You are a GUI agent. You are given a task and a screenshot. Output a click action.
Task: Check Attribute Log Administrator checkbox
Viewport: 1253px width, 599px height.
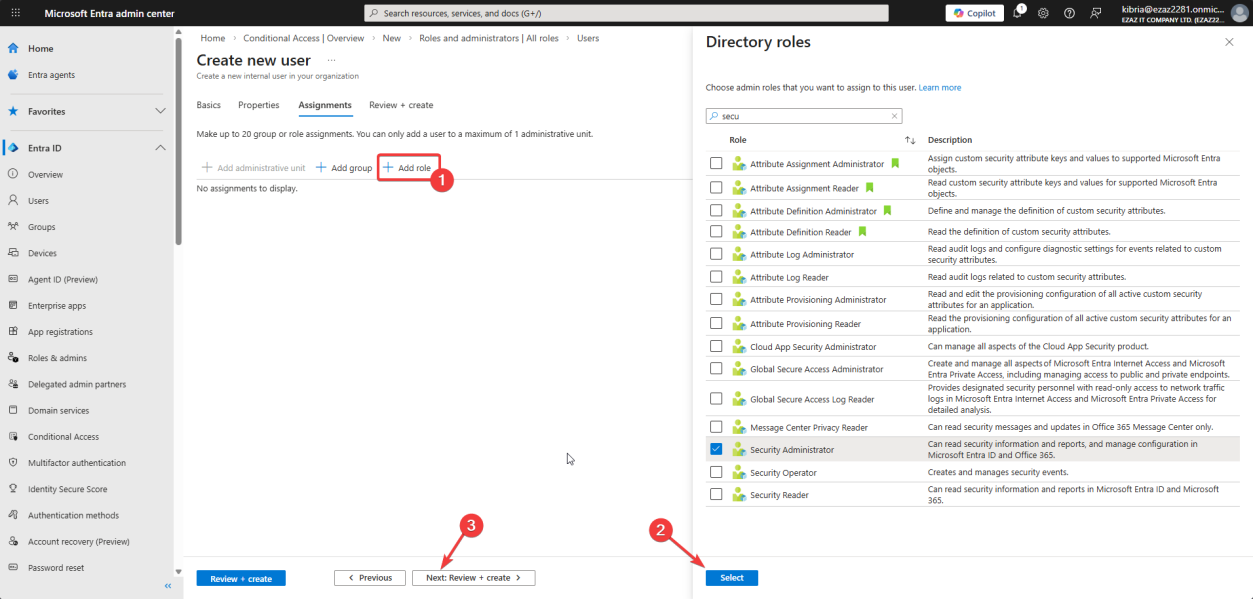(x=716, y=254)
